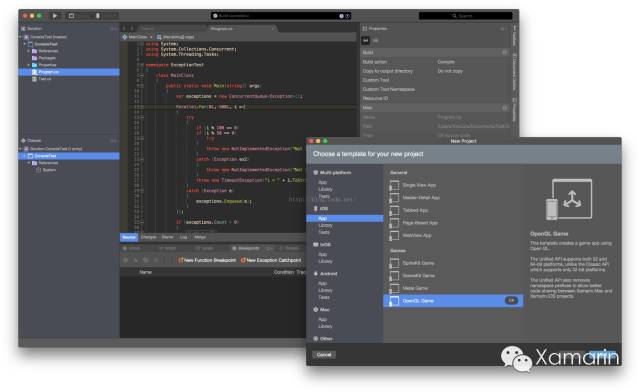
Task: Click New Function Breakpoint button
Action: 207,260
